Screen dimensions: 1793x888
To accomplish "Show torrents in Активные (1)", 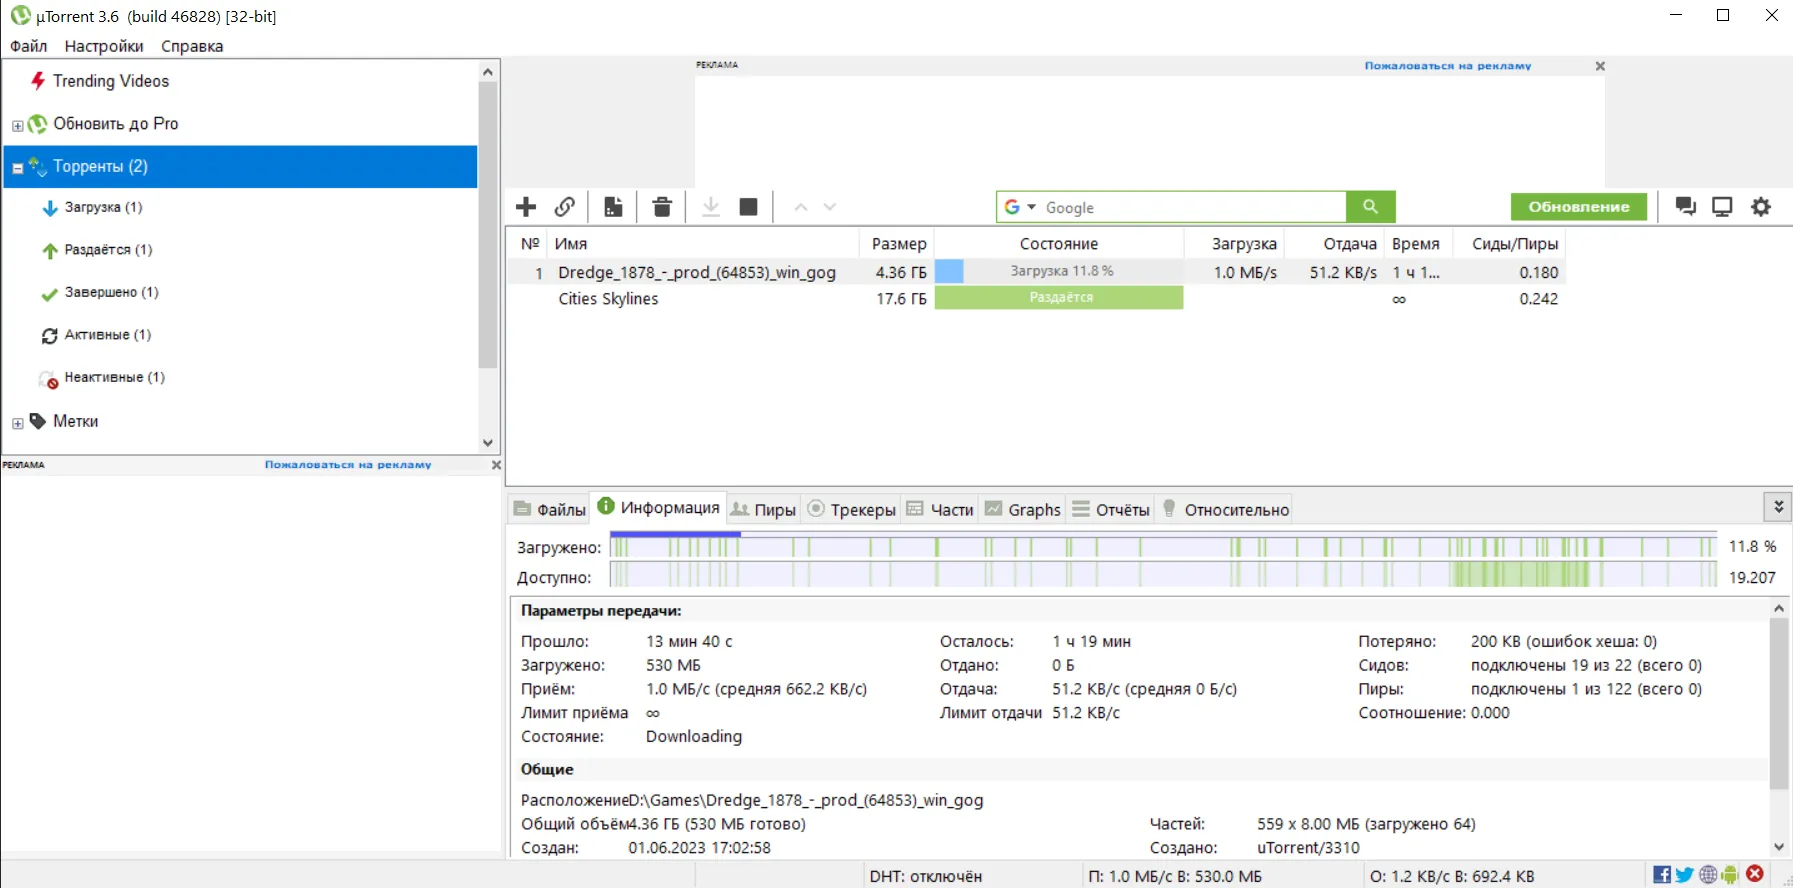I will click(x=107, y=335).
